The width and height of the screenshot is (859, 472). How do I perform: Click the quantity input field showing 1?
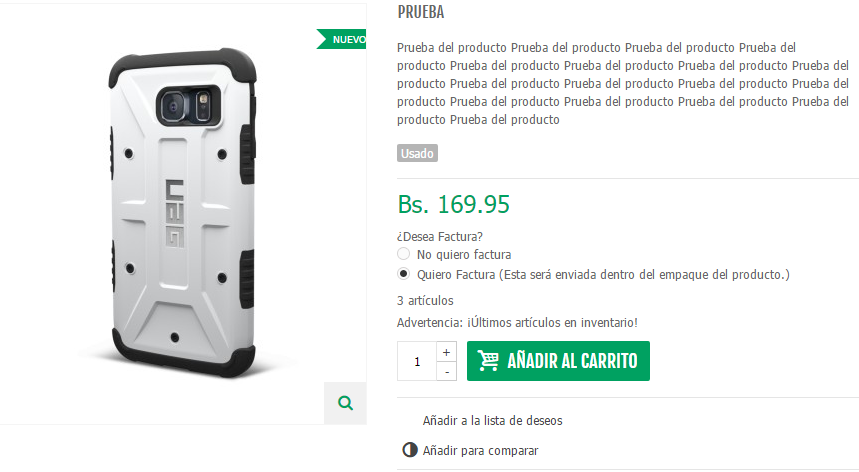(417, 361)
